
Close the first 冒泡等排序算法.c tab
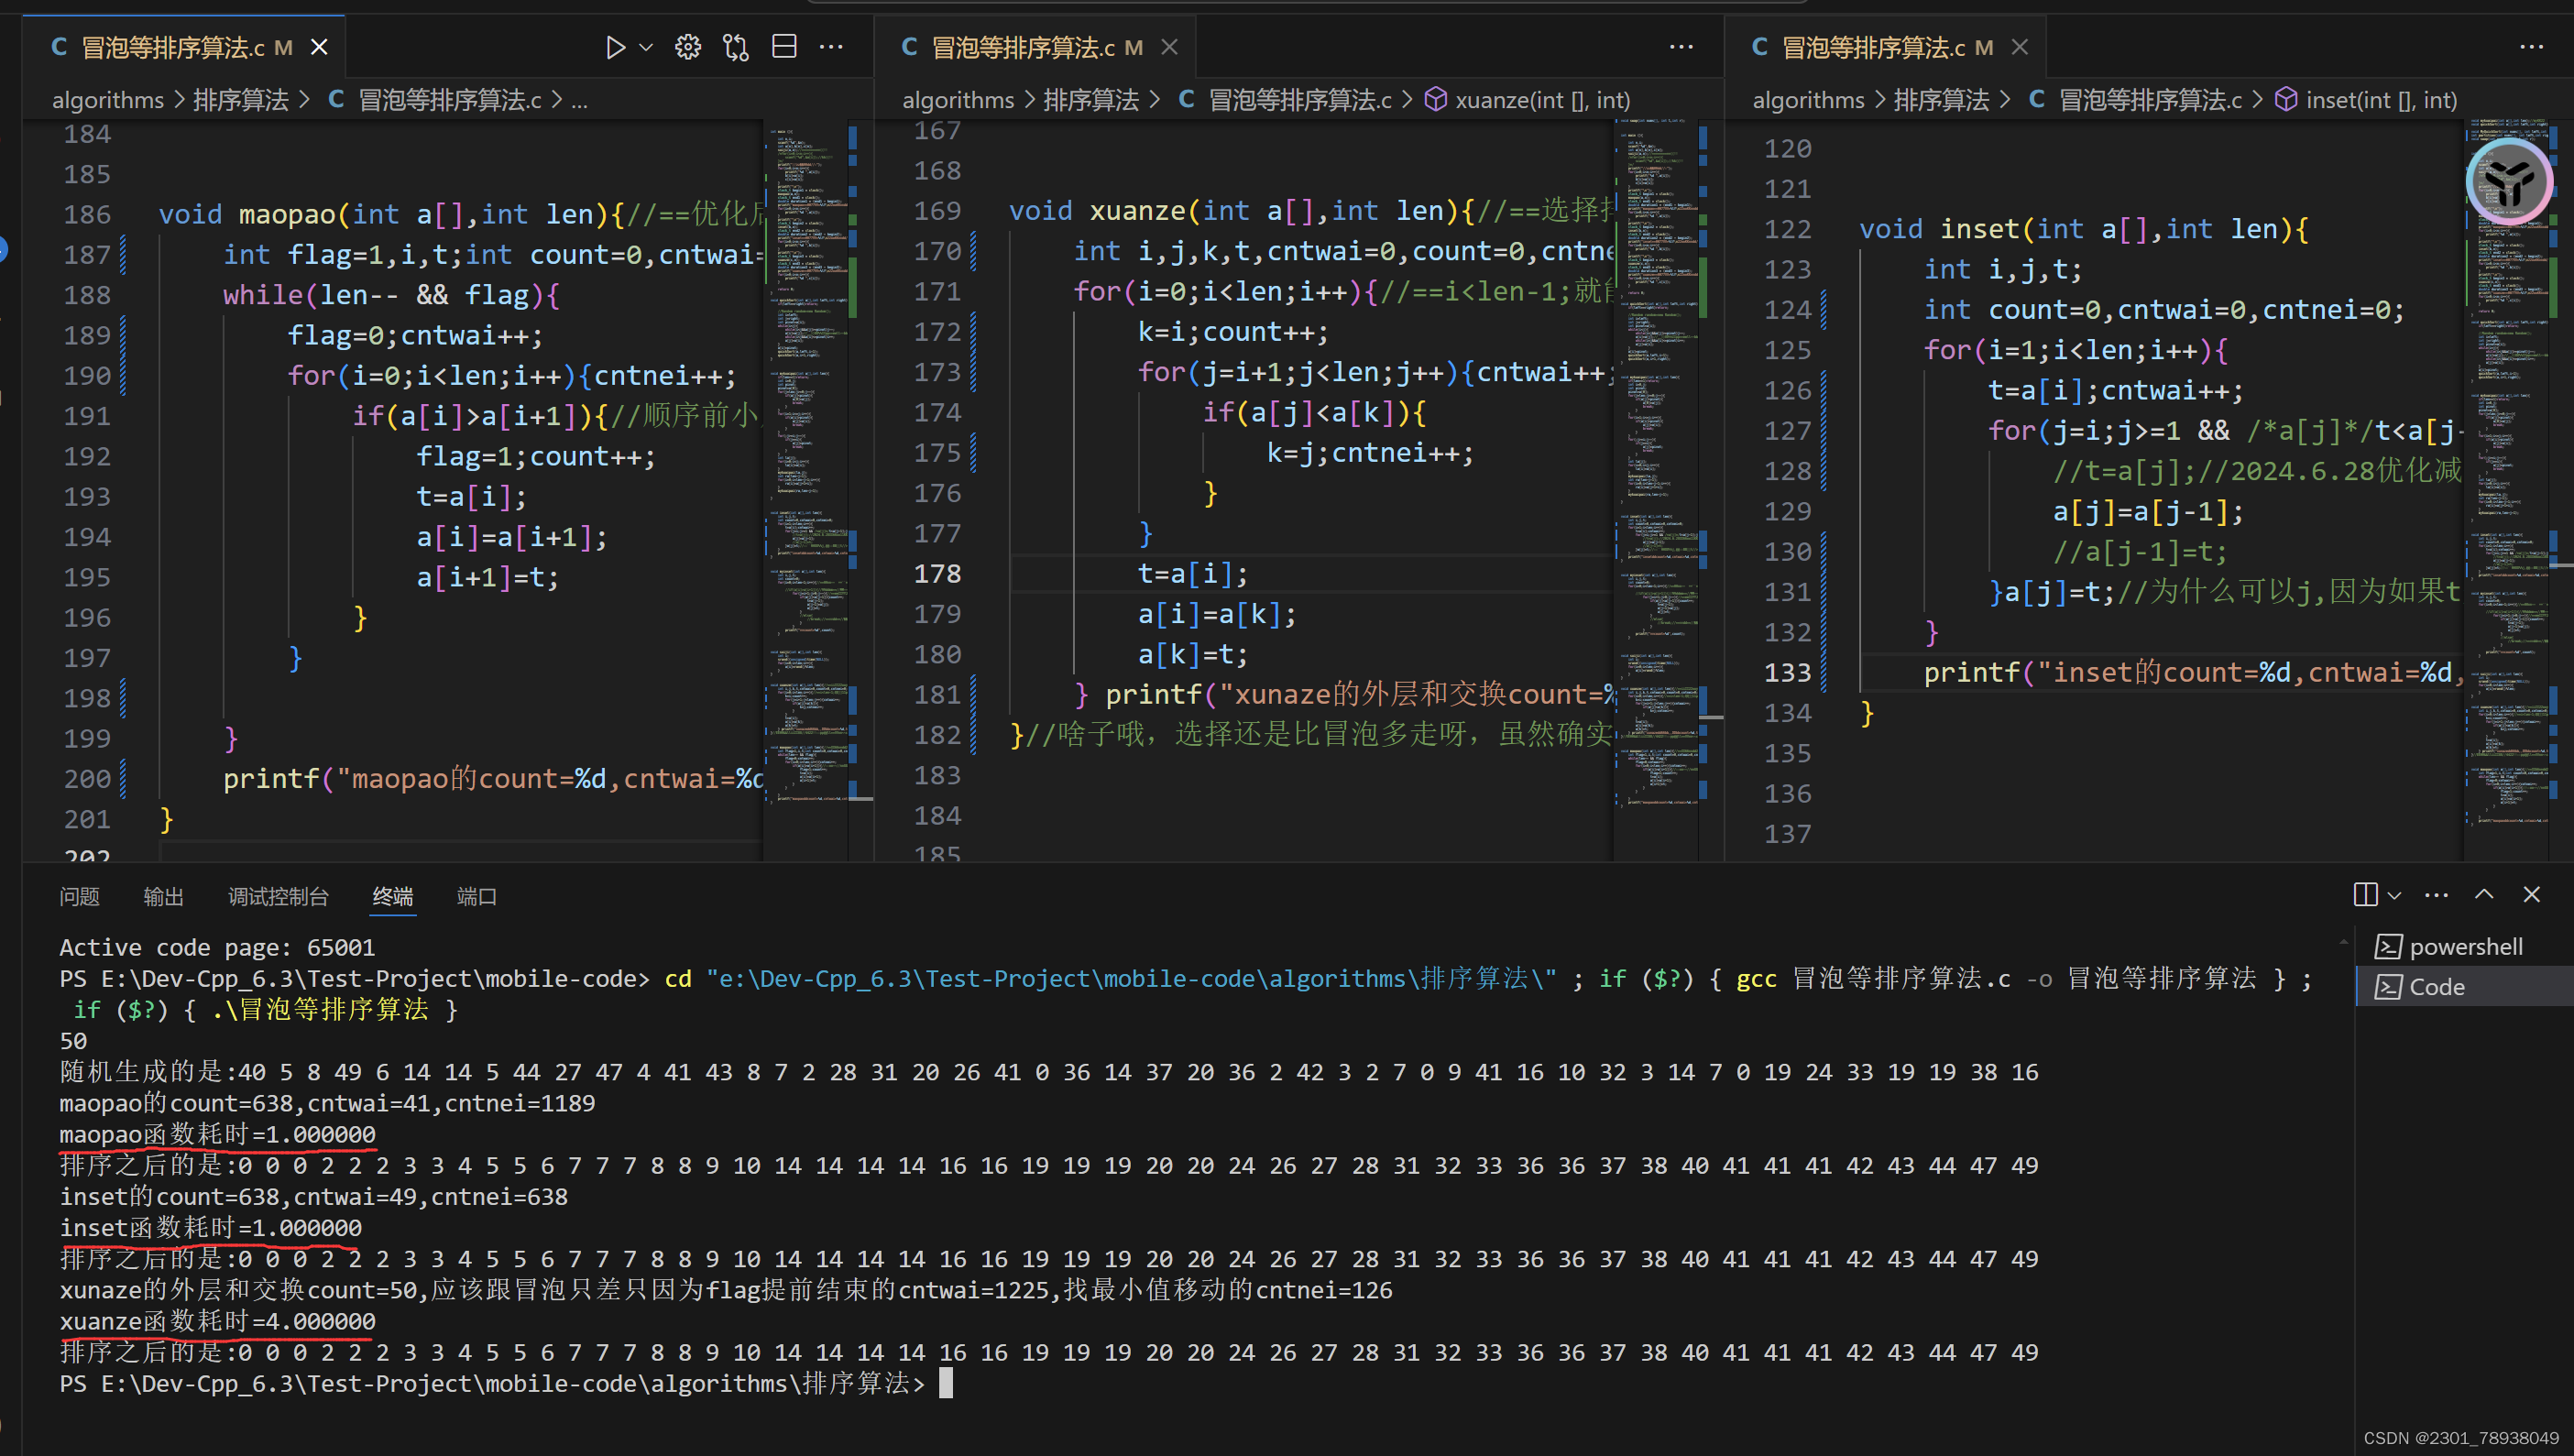[320, 47]
